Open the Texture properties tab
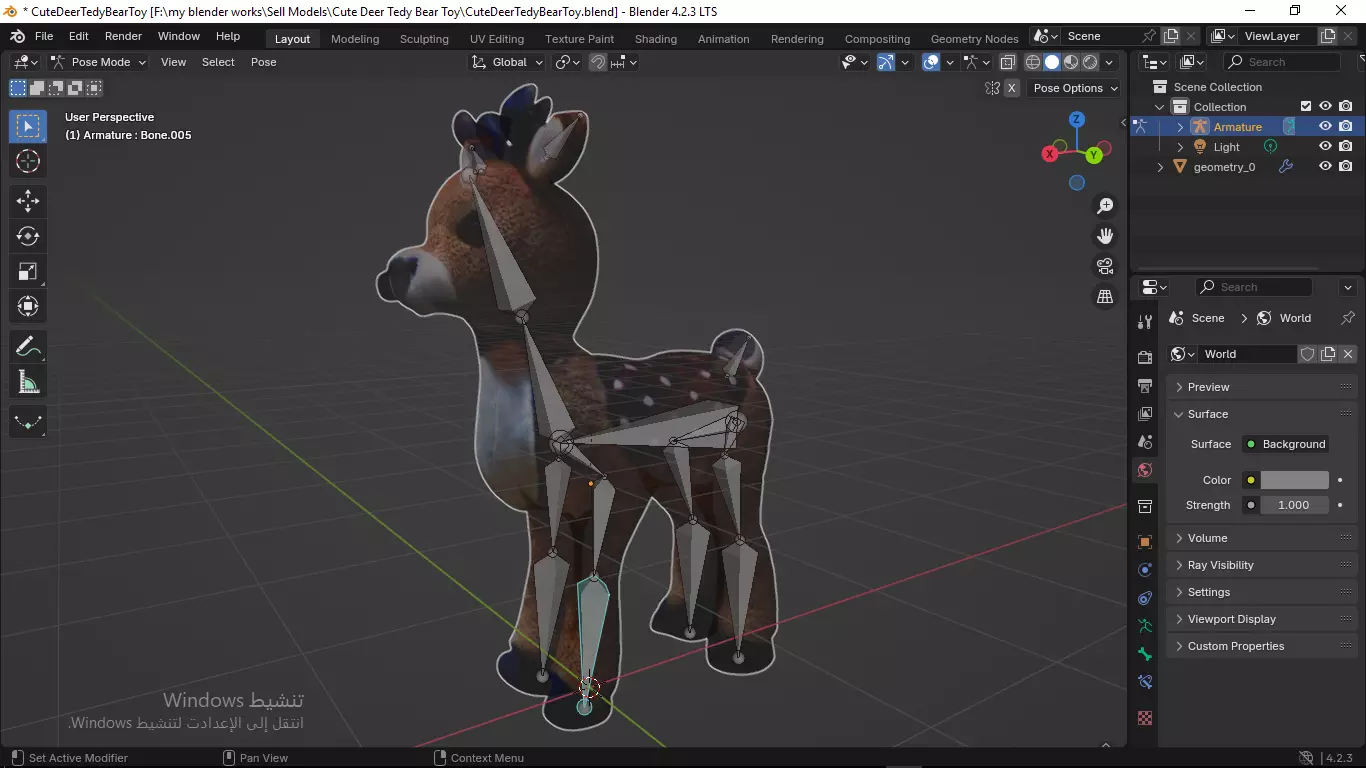The height and width of the screenshot is (768, 1366). pyautogui.click(x=1145, y=718)
